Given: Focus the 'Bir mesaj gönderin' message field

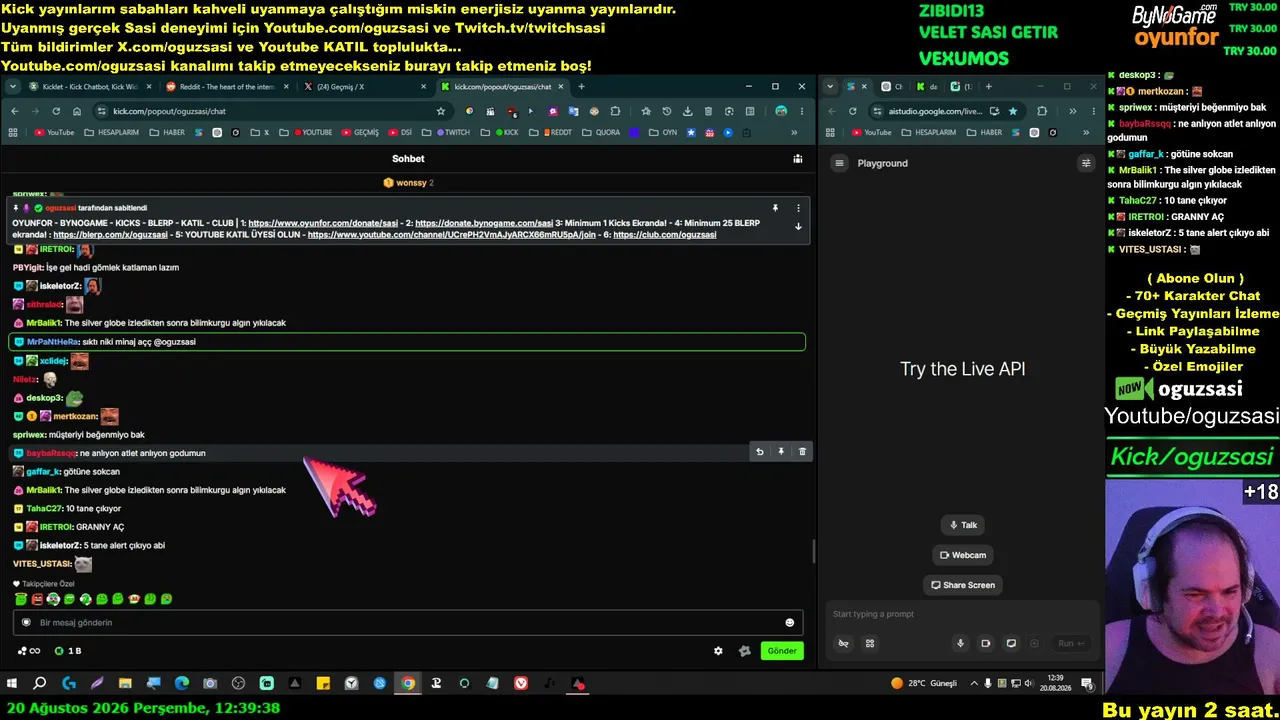Looking at the screenshot, I should [408, 623].
